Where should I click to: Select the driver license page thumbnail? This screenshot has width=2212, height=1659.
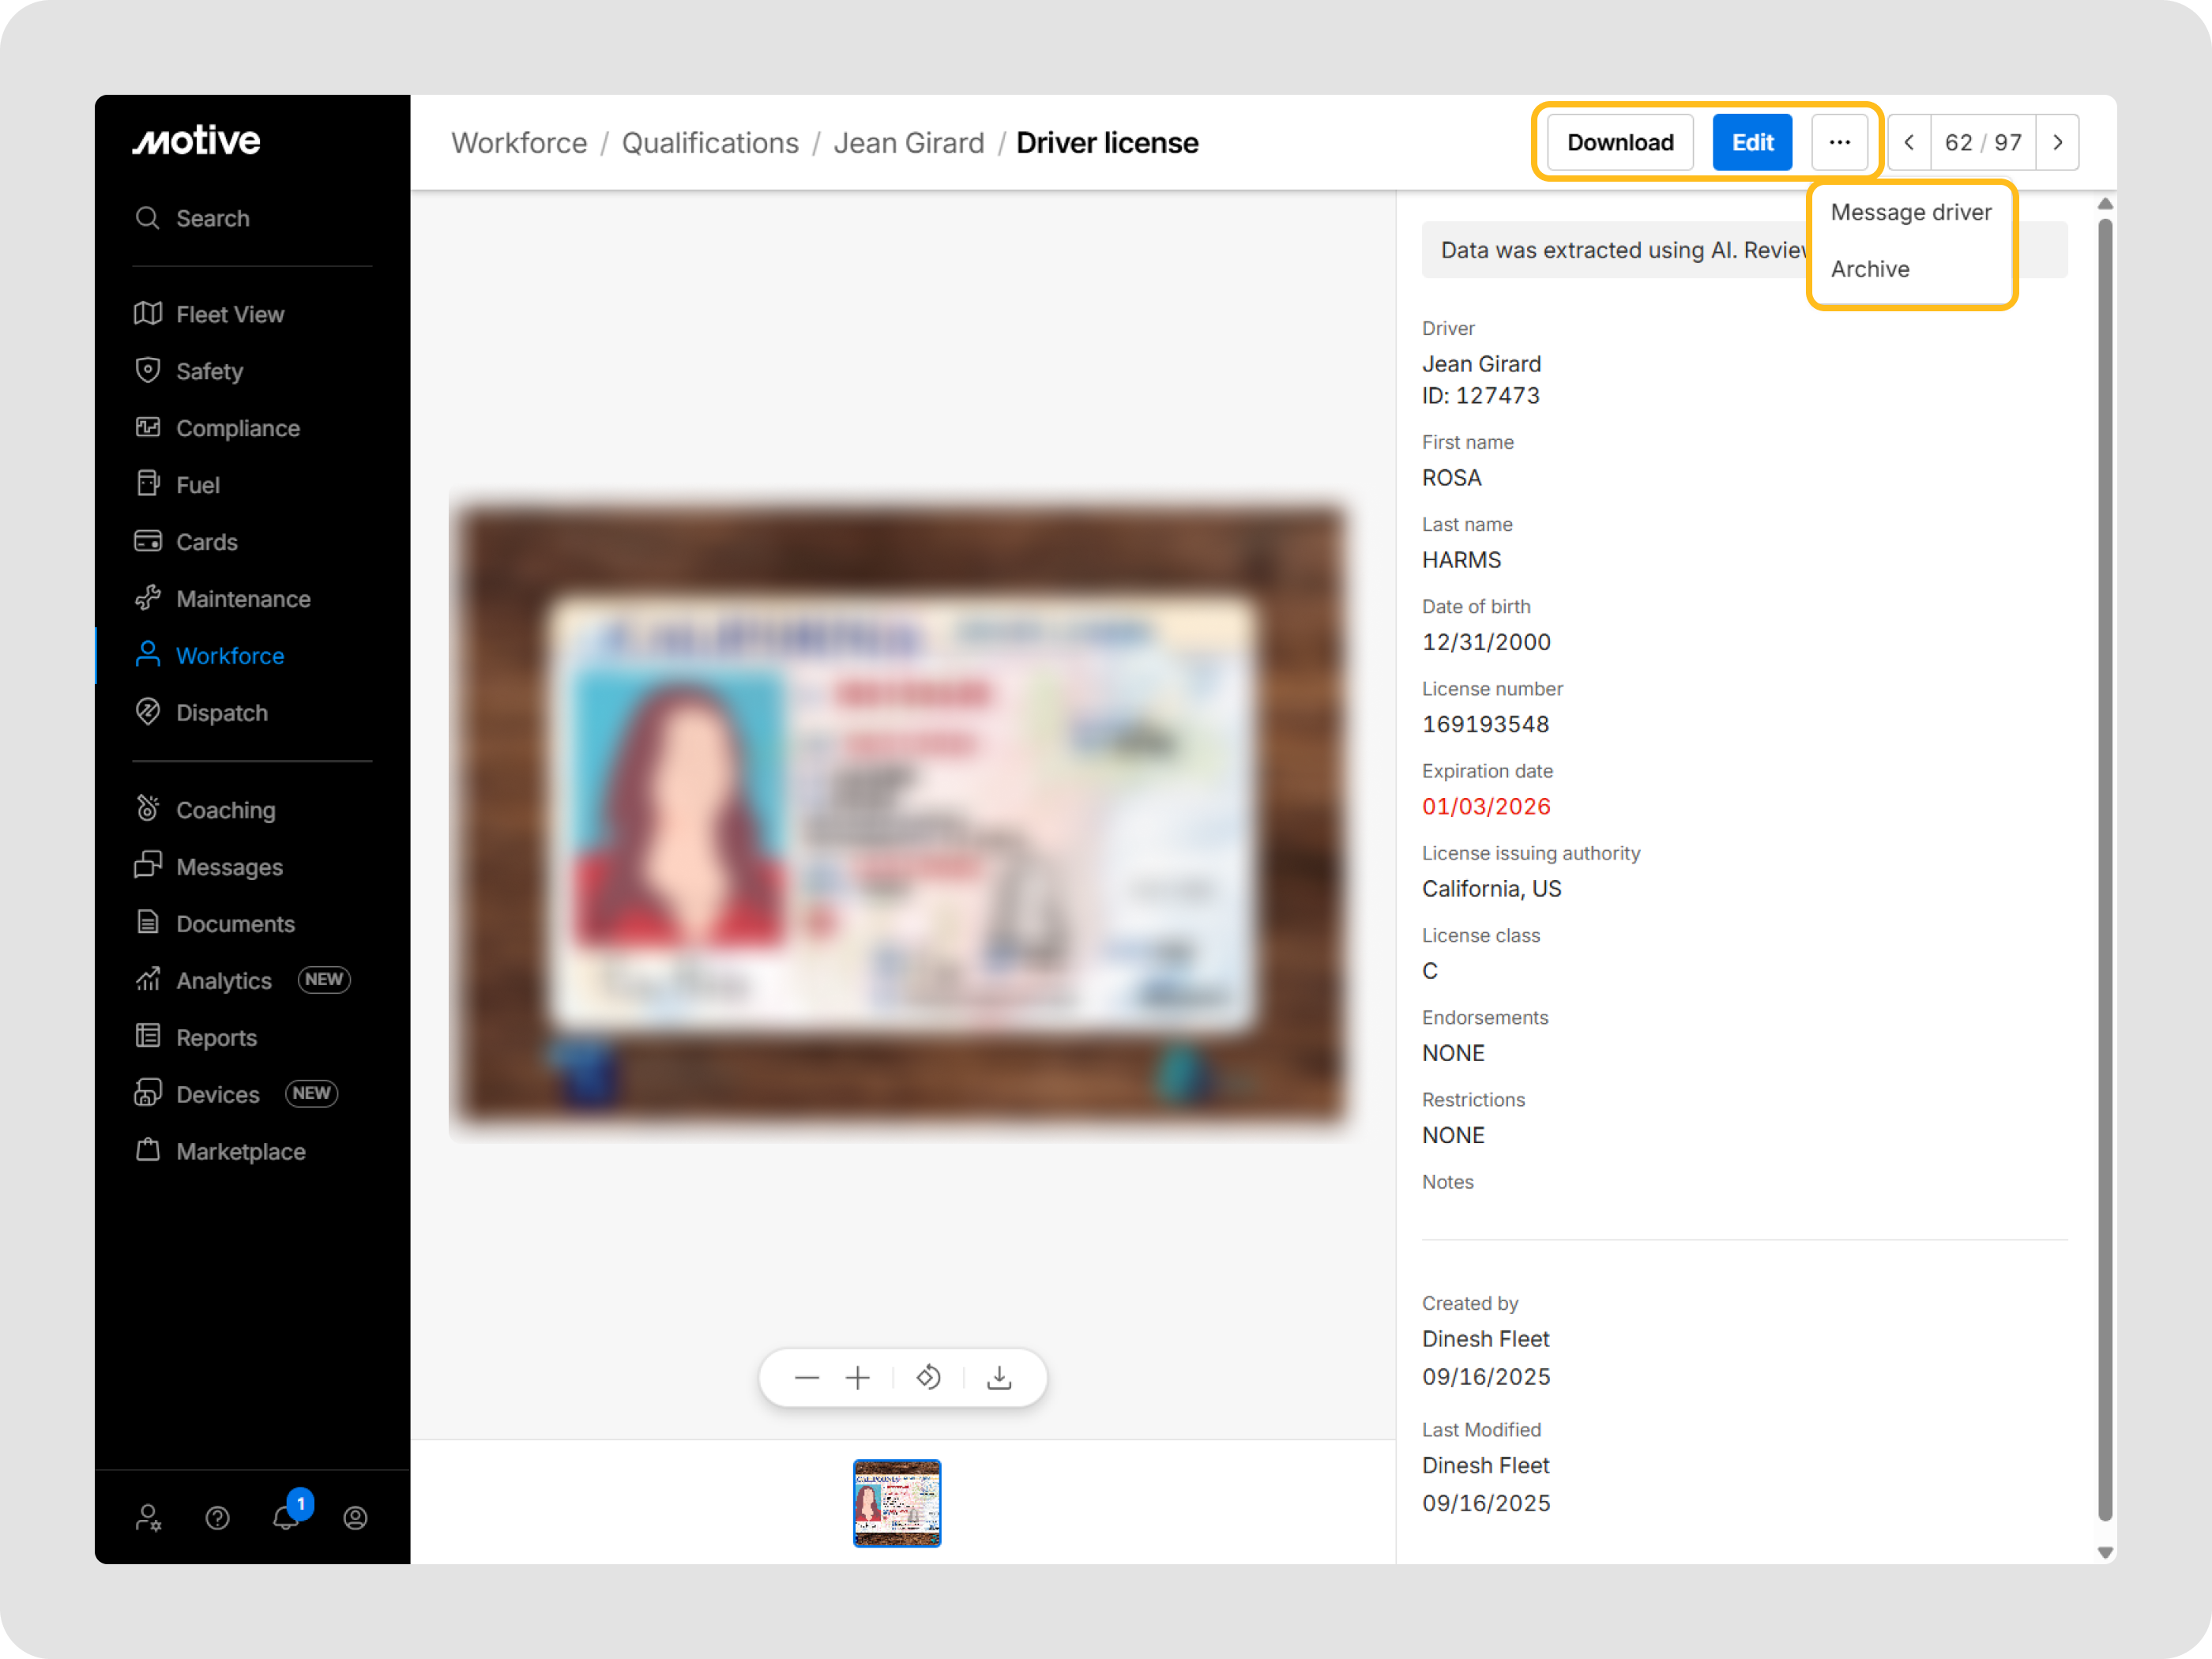click(x=896, y=1502)
